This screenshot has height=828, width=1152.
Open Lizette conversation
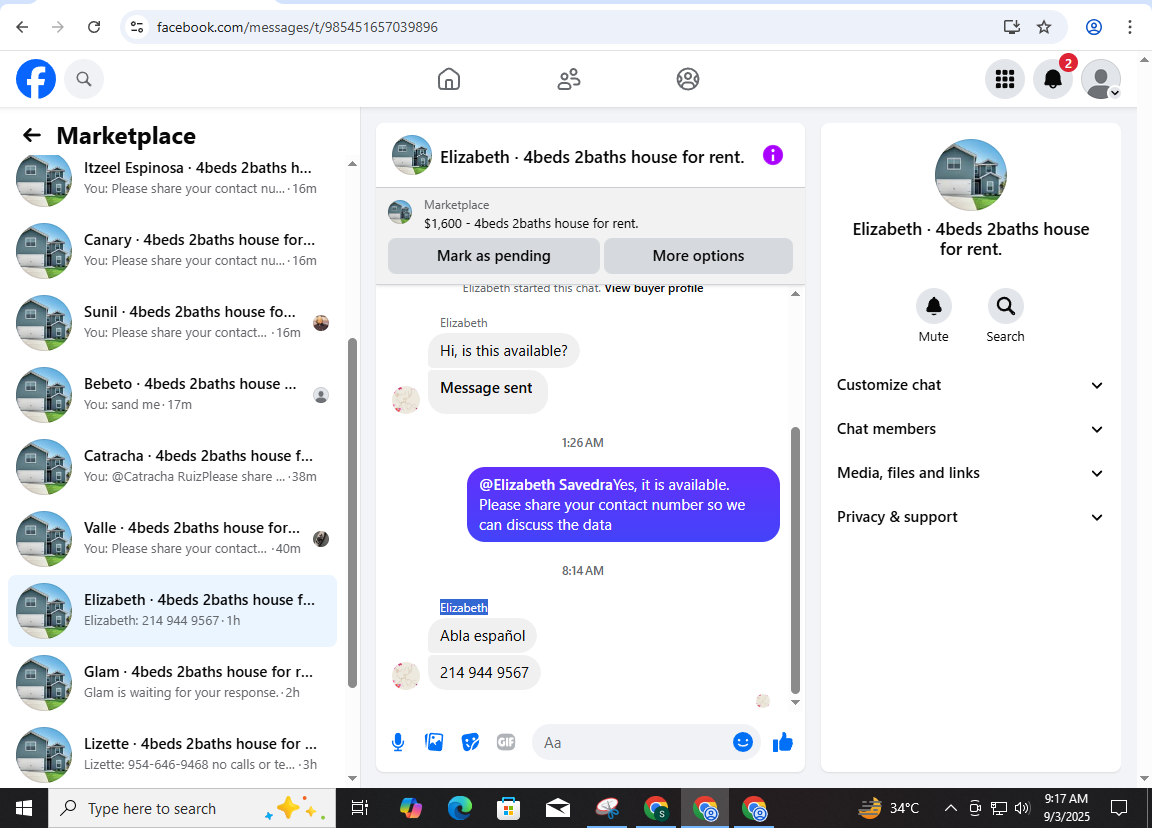[173, 755]
